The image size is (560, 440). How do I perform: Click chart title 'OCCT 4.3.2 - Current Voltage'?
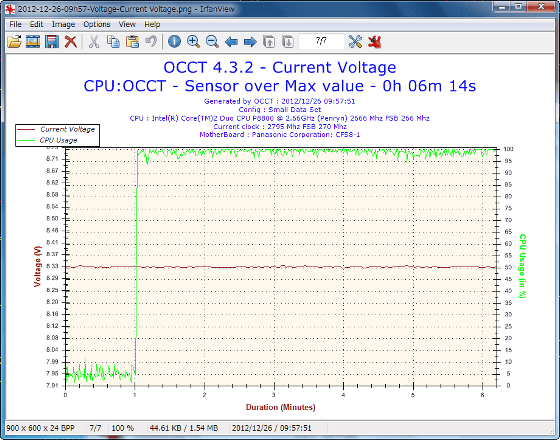pyautogui.click(x=280, y=67)
